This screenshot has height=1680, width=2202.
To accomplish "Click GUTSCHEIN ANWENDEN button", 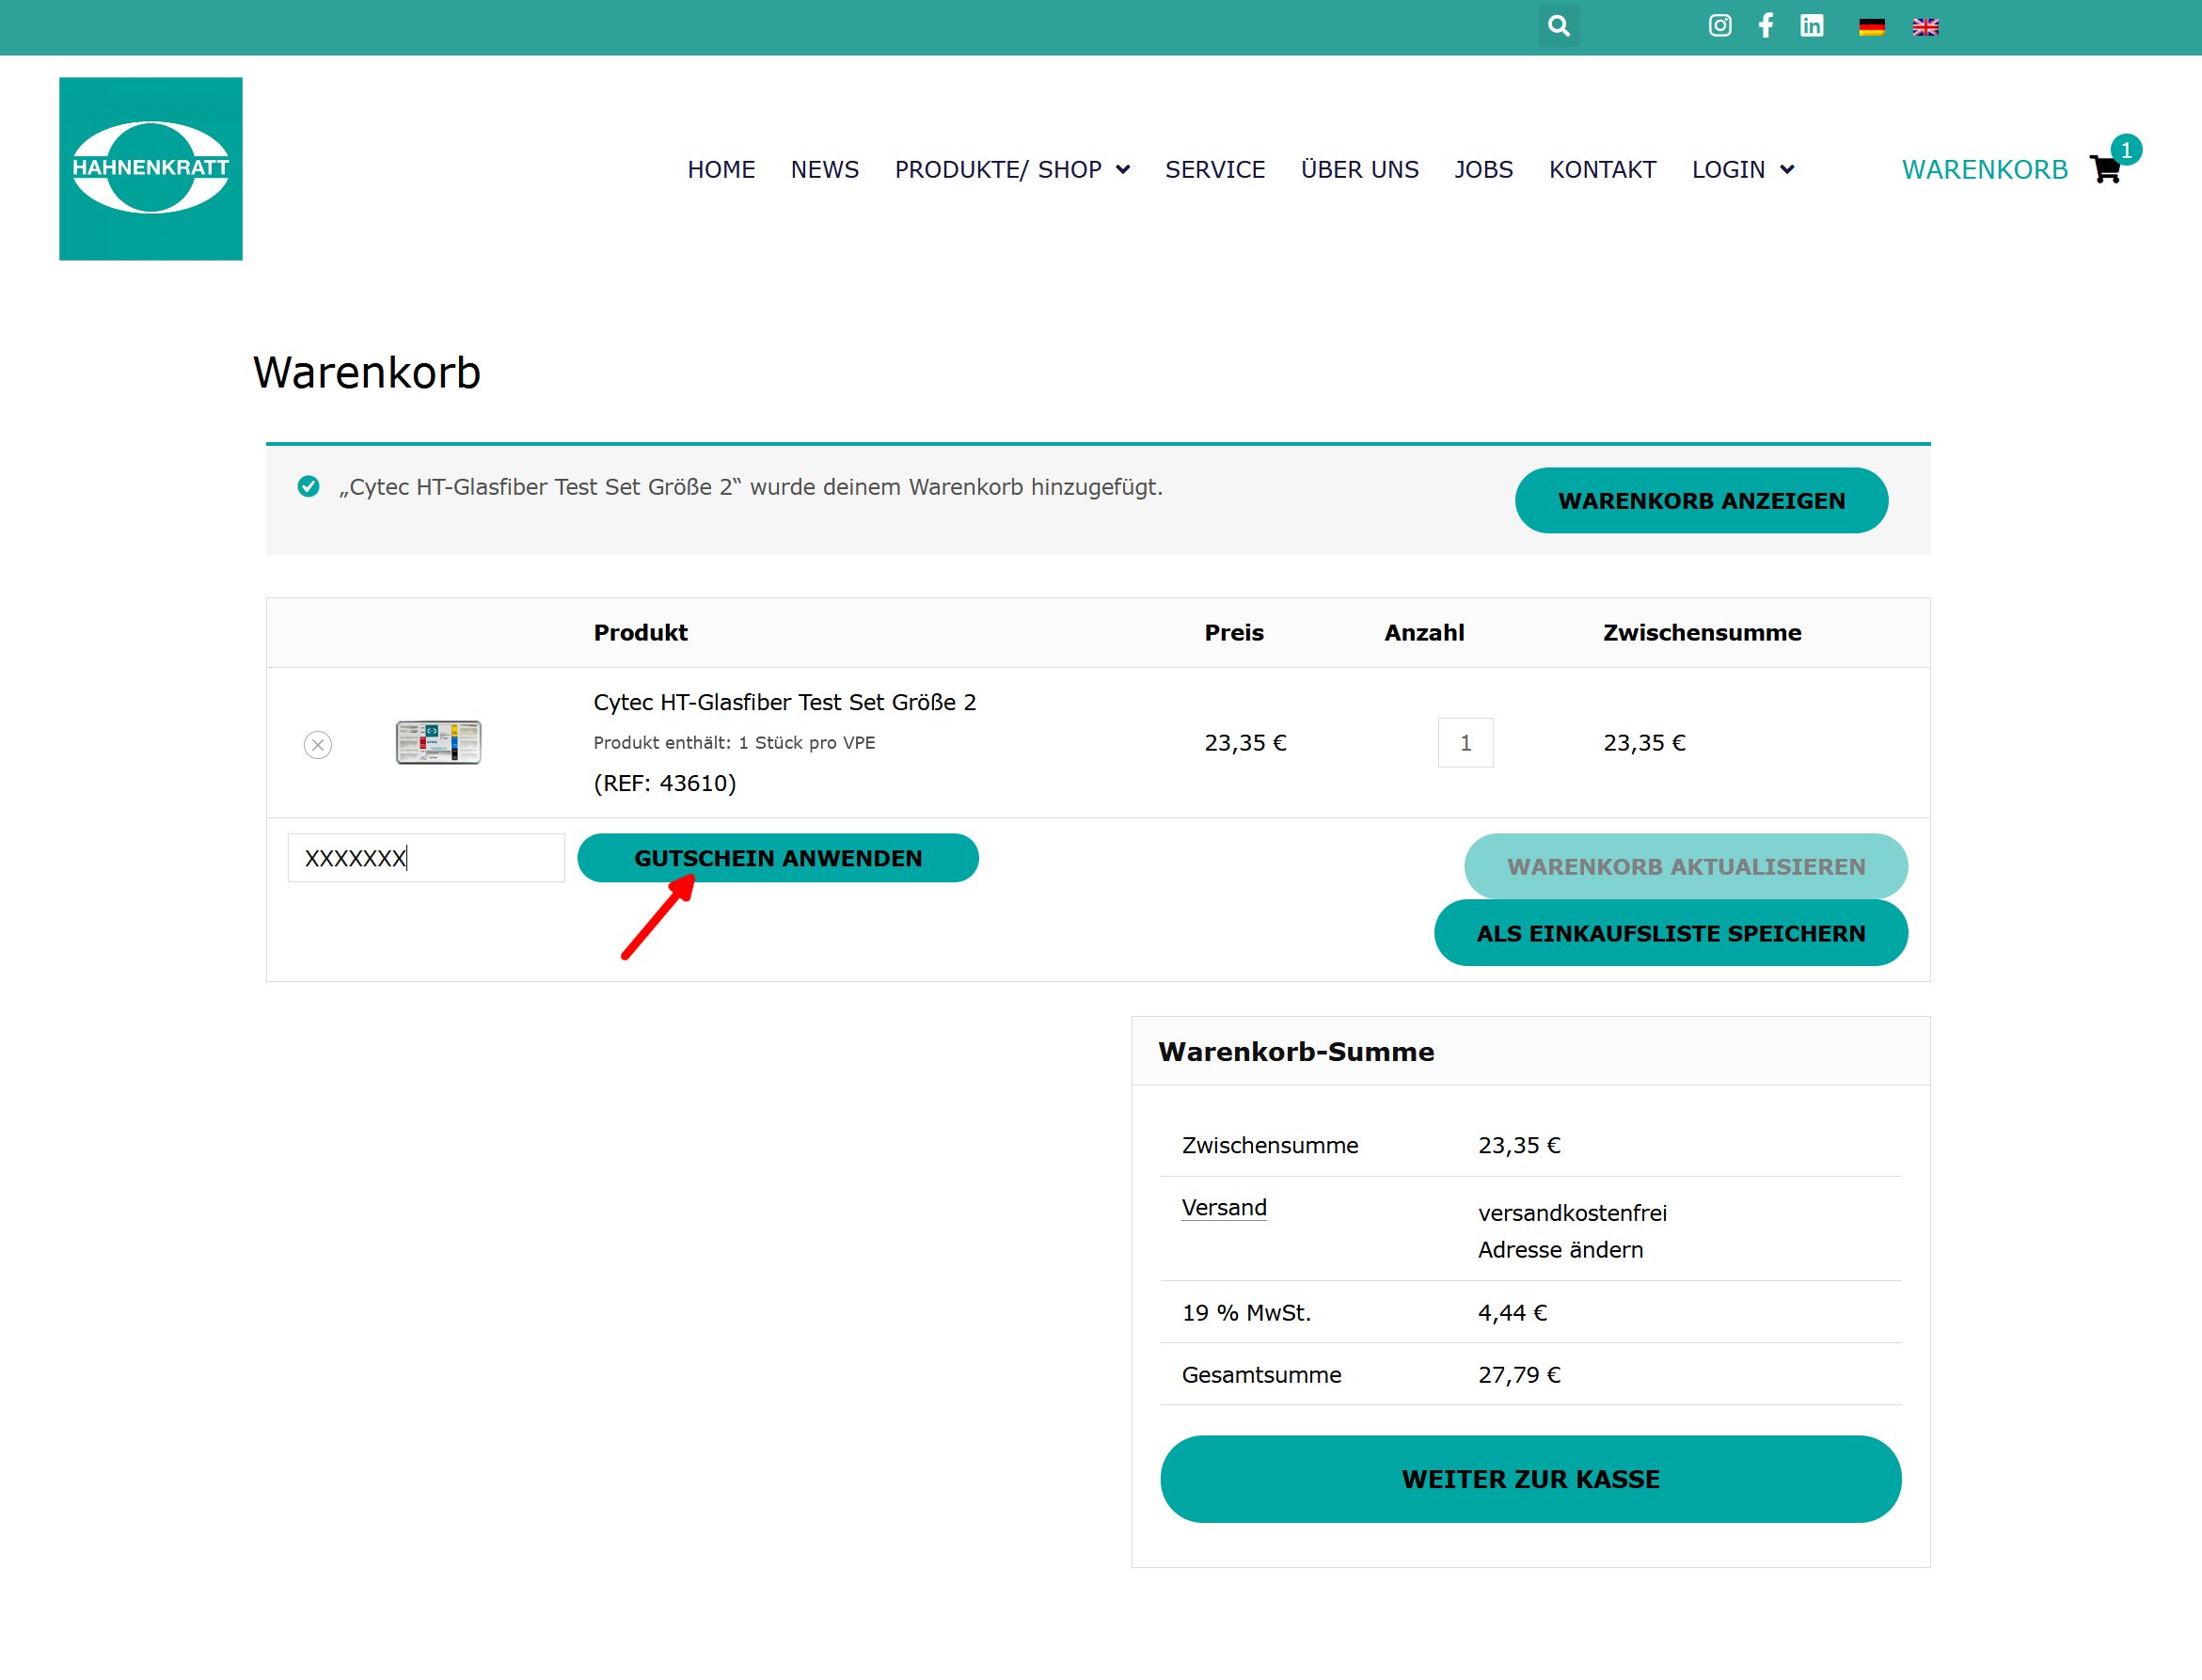I will [x=778, y=858].
